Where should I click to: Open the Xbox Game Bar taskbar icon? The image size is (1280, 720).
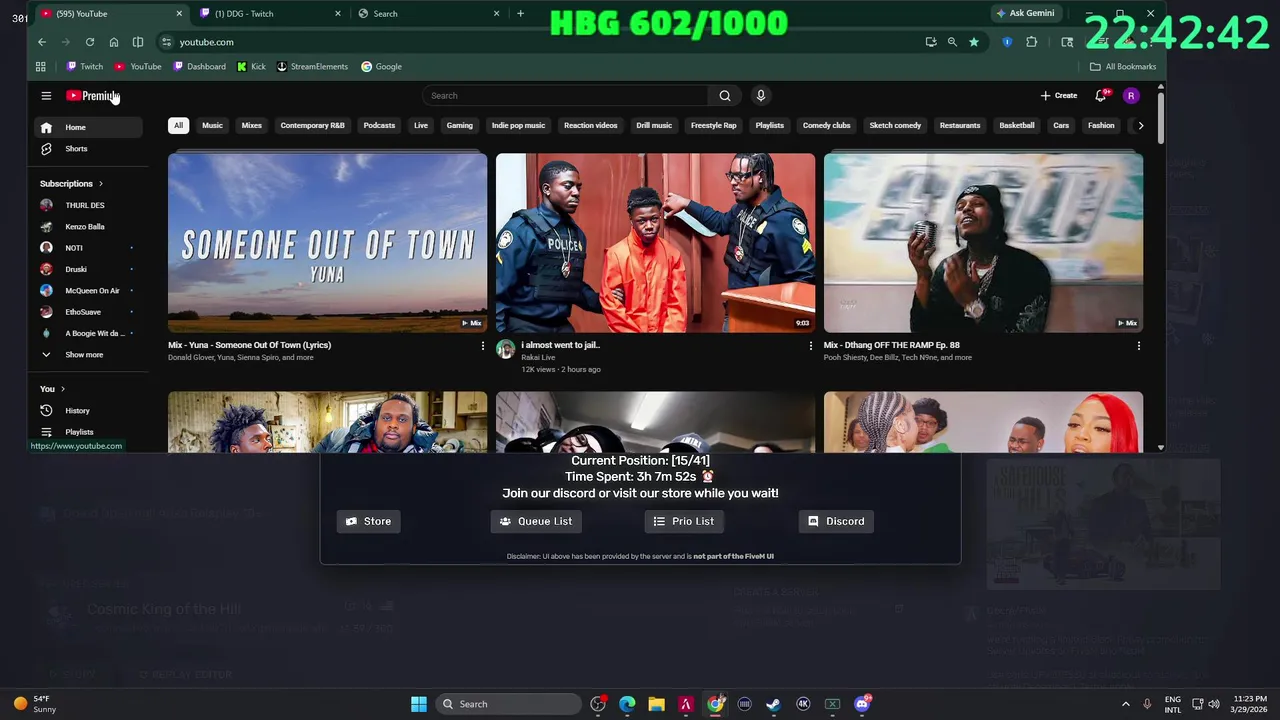coord(832,704)
